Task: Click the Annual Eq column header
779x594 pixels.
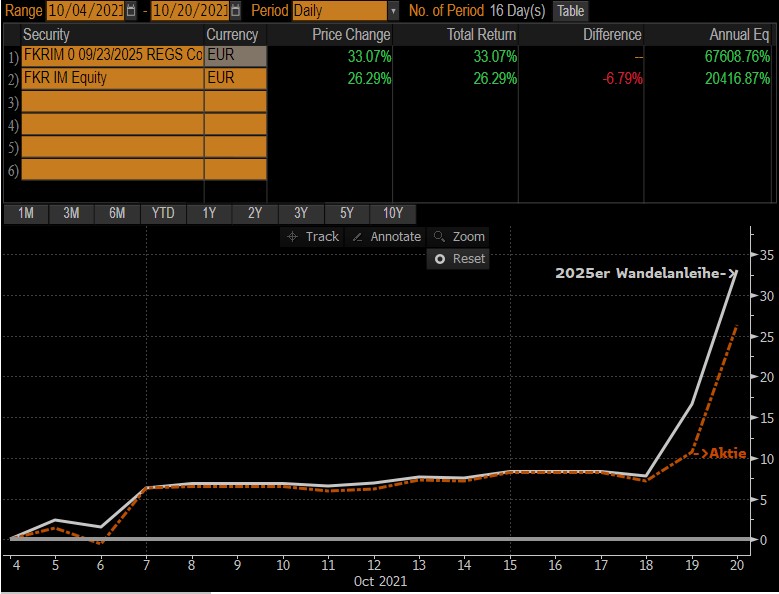Action: (x=739, y=35)
